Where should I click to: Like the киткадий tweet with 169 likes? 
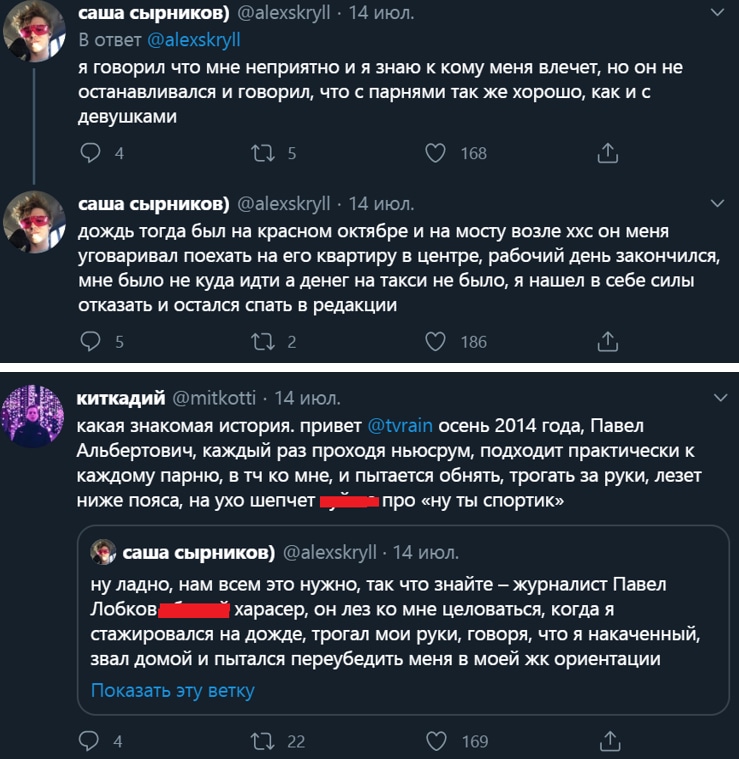click(x=435, y=741)
